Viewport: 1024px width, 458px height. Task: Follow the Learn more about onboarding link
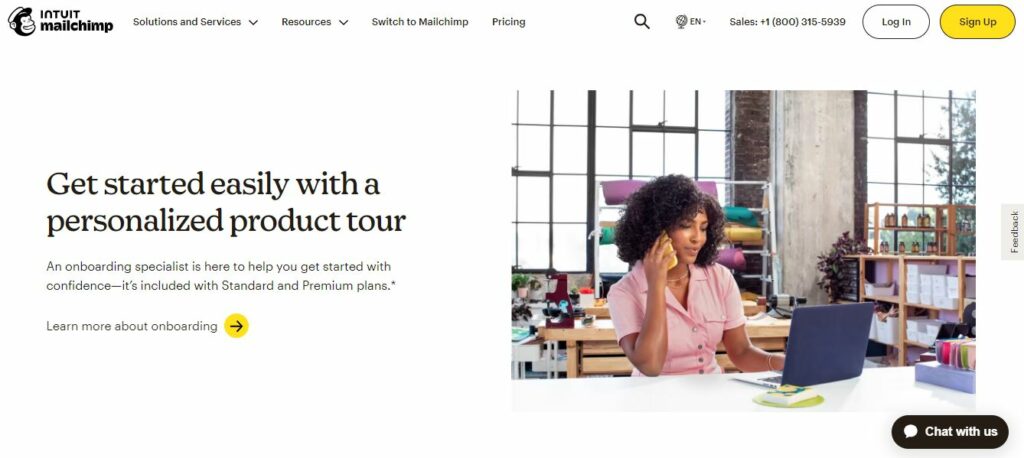(132, 326)
